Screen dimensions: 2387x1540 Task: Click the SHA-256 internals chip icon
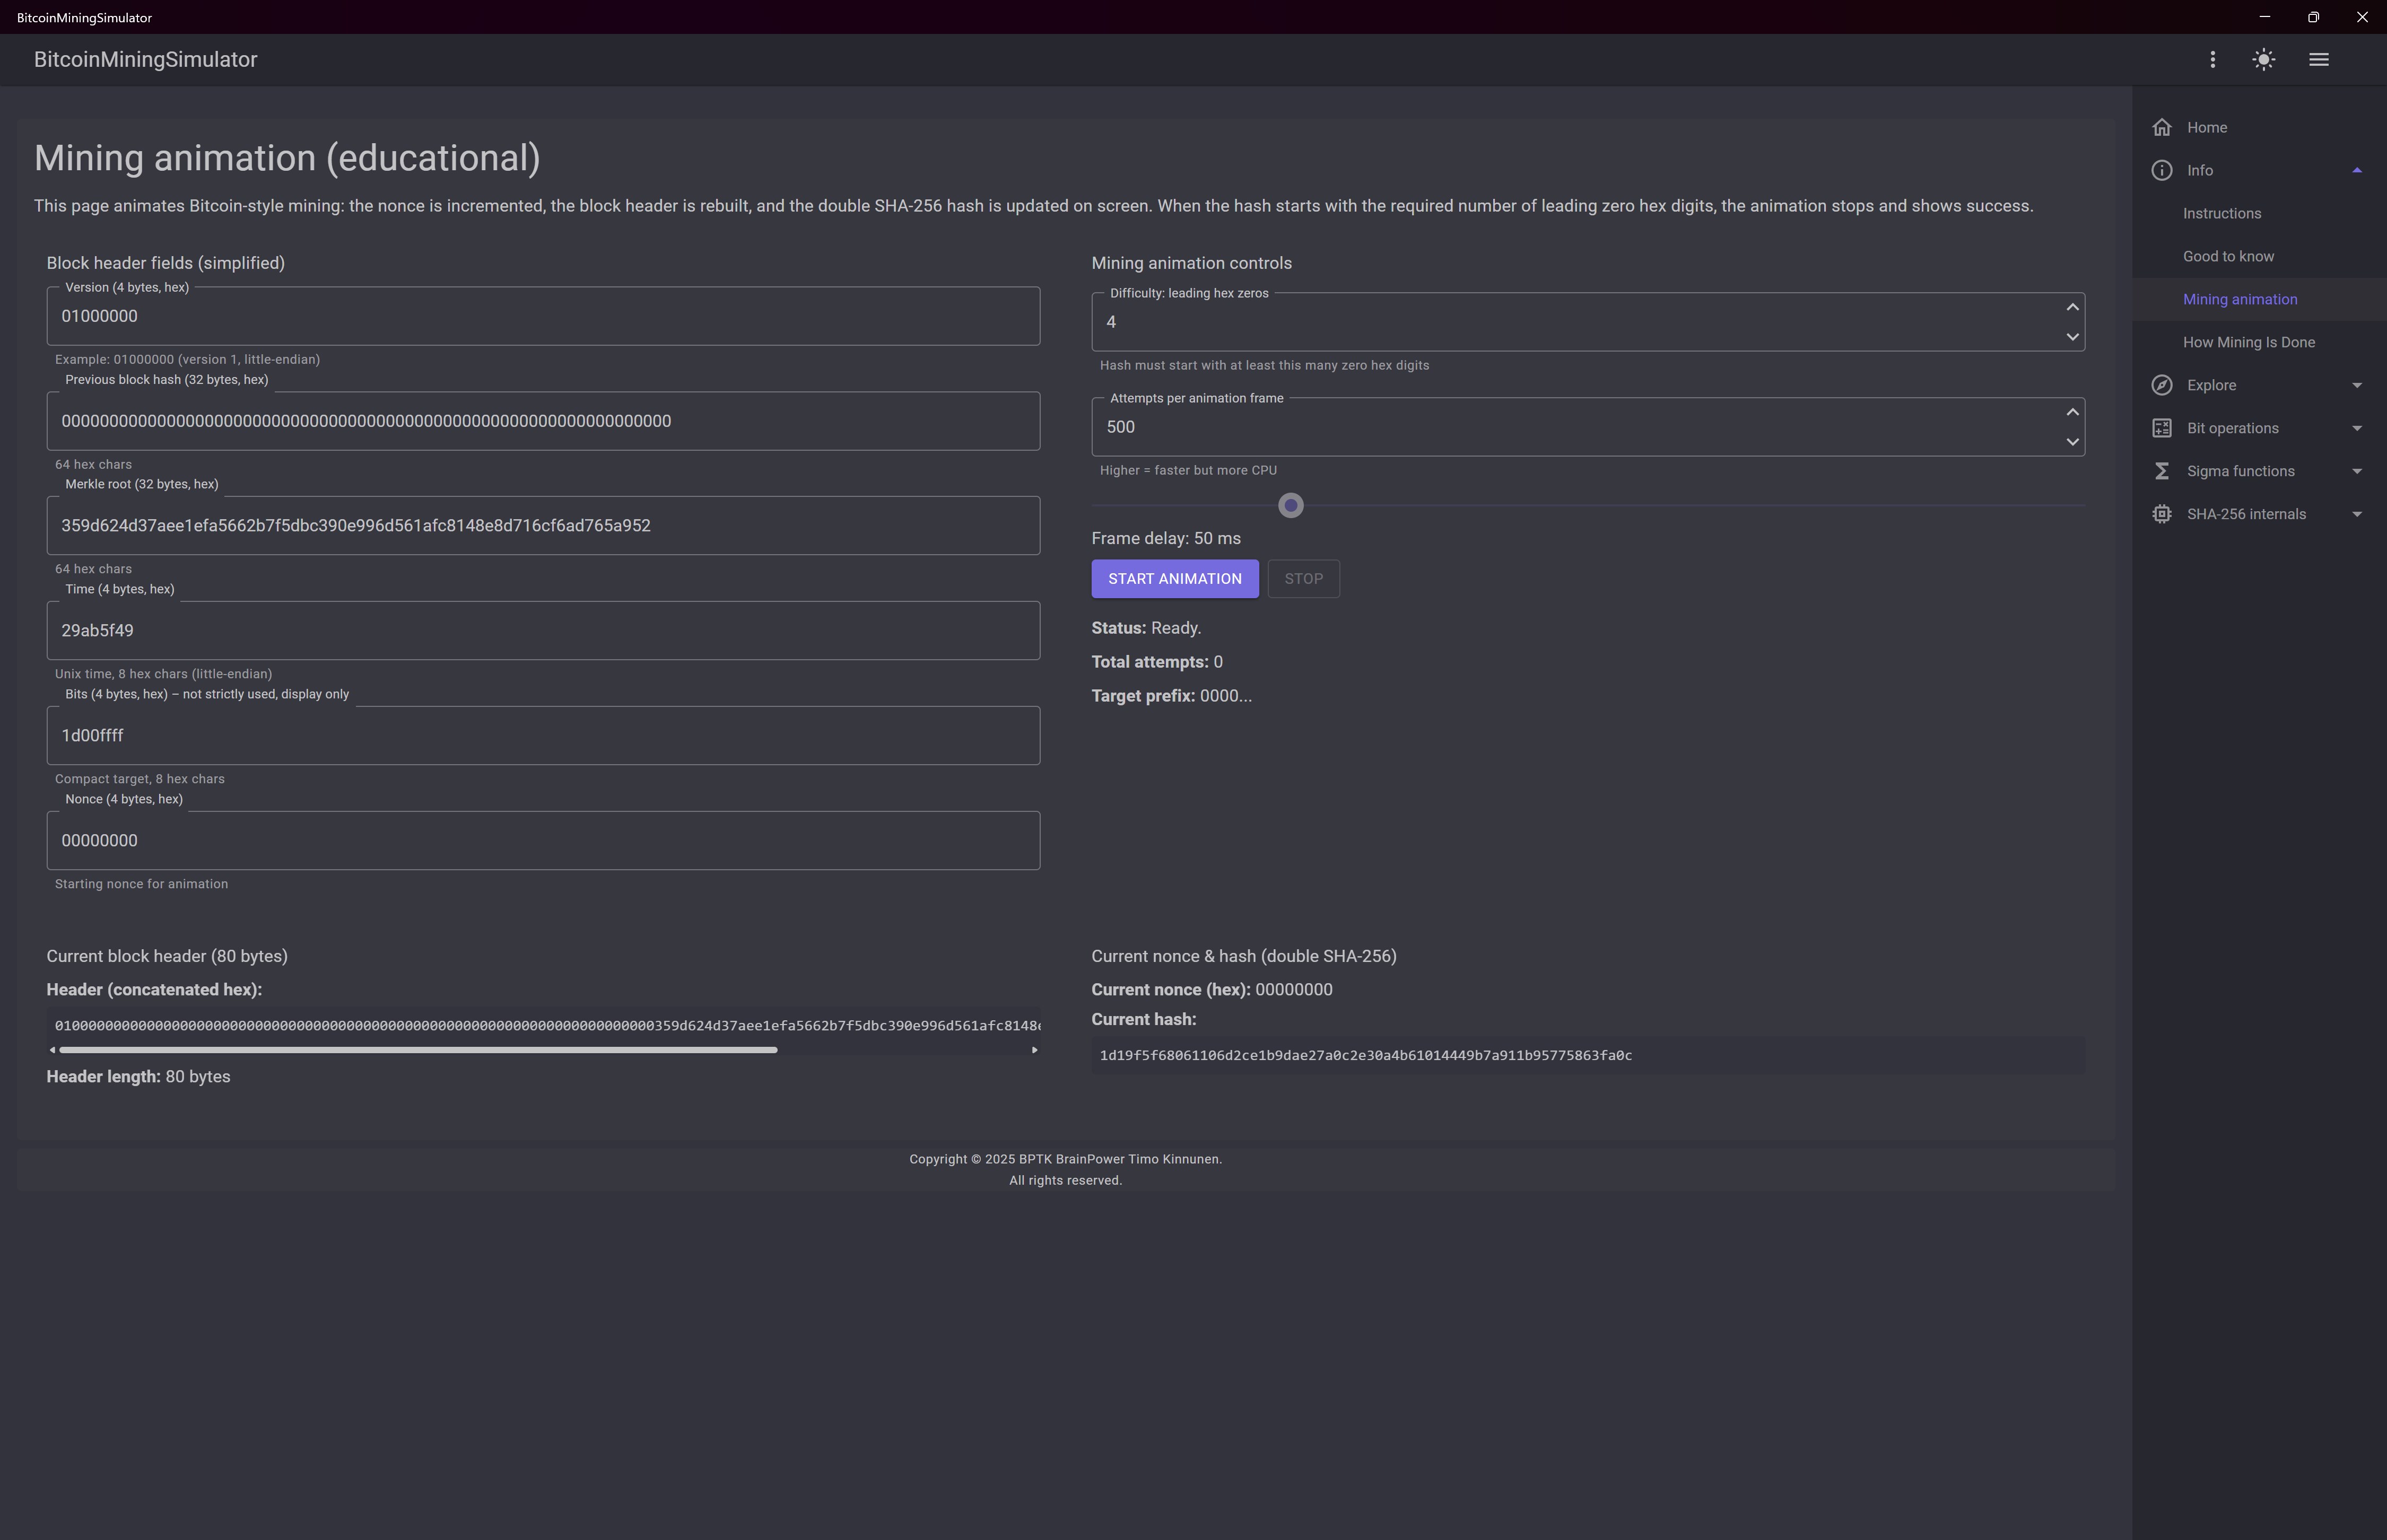[2161, 513]
